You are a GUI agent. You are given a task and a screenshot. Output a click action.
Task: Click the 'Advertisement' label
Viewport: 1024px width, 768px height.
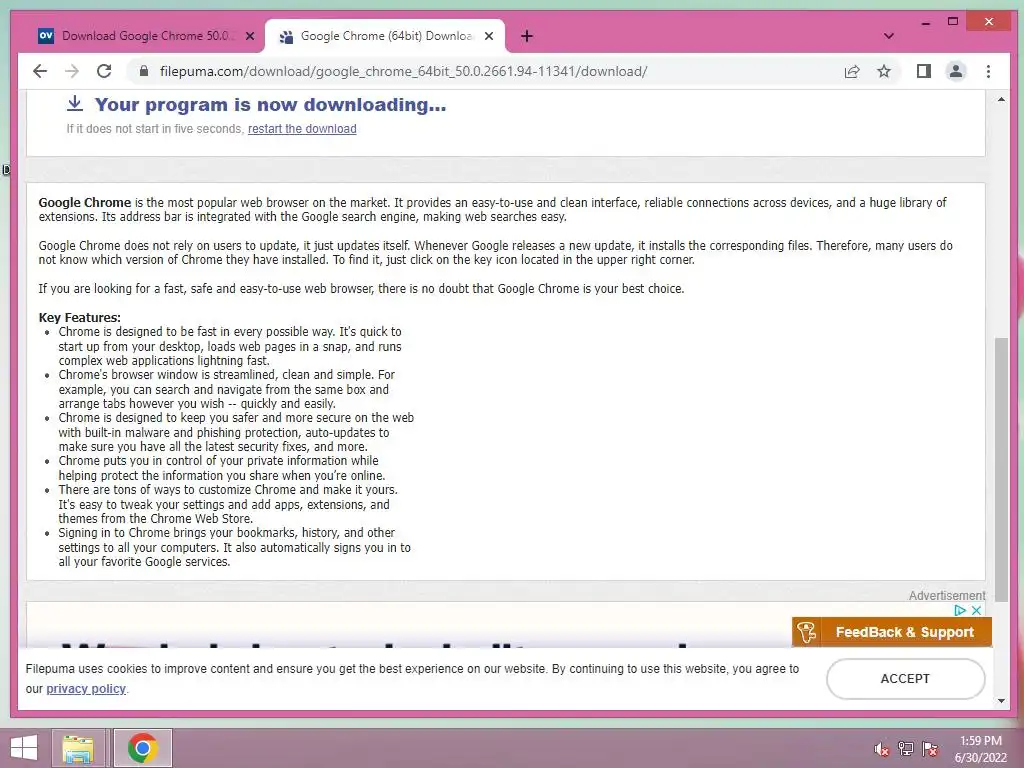(947, 596)
